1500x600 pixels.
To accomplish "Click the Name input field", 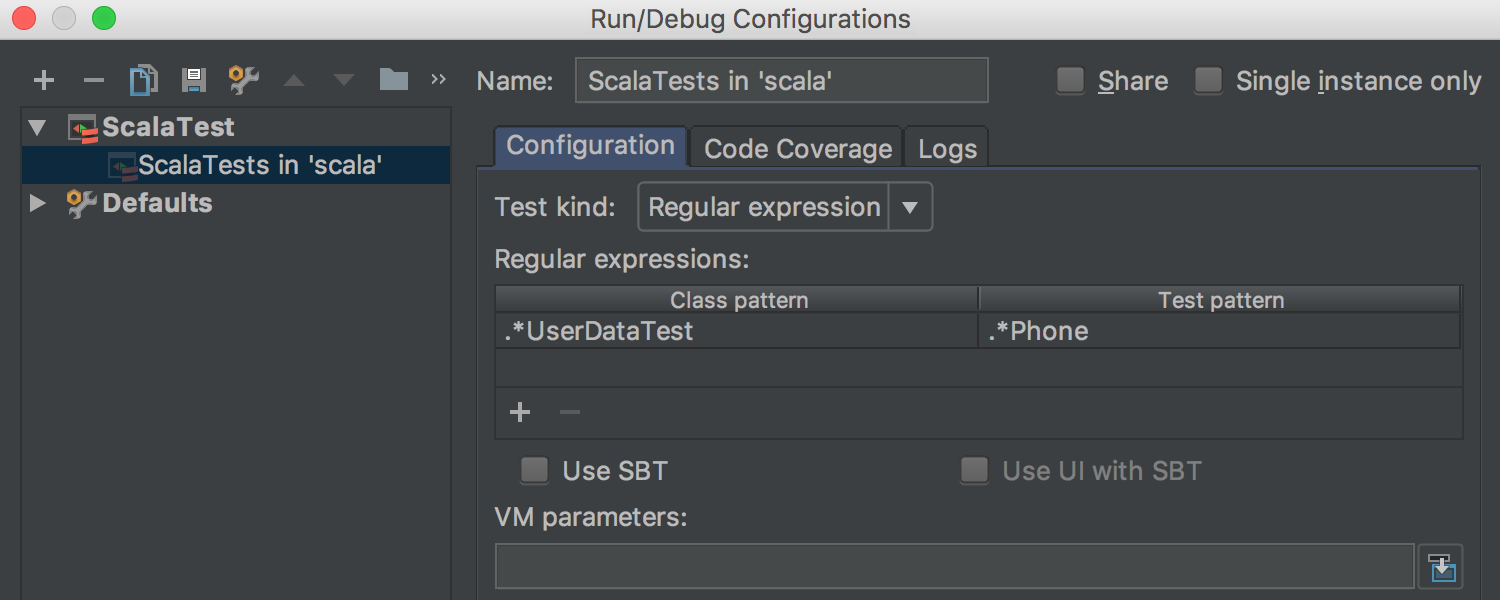I will tap(782, 80).
